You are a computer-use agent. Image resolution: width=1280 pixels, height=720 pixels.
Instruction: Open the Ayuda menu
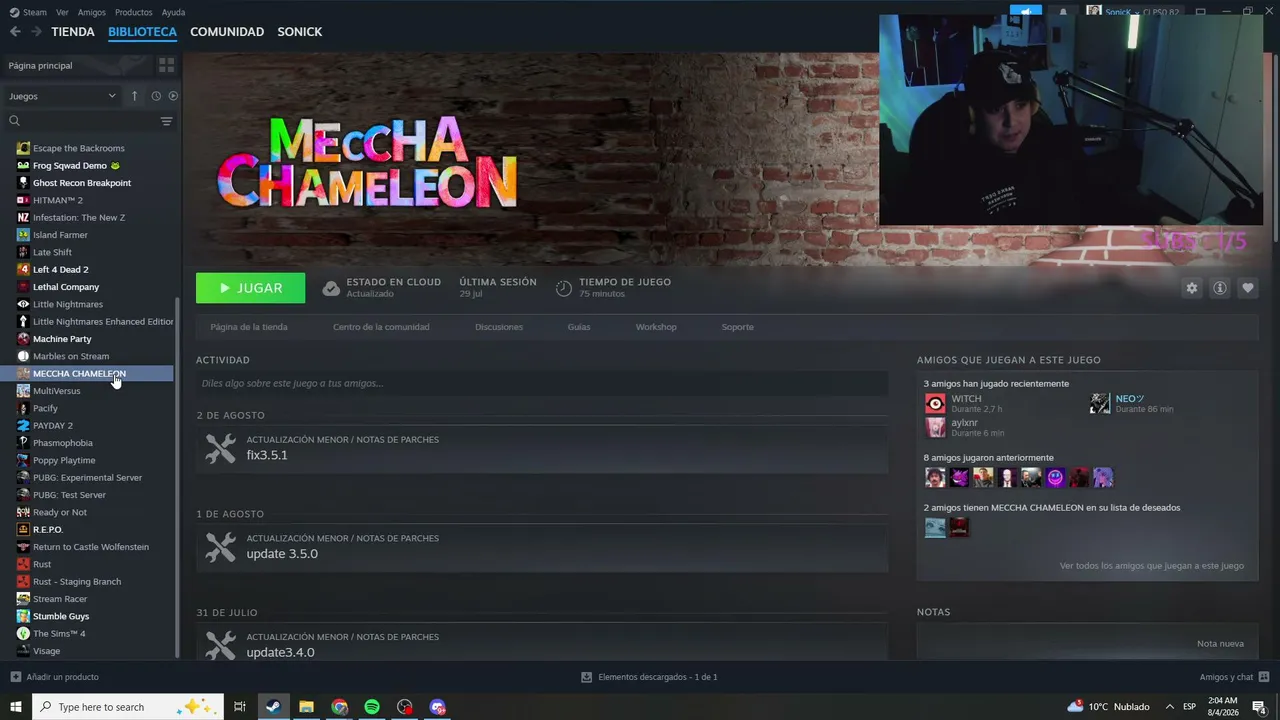pos(173,12)
